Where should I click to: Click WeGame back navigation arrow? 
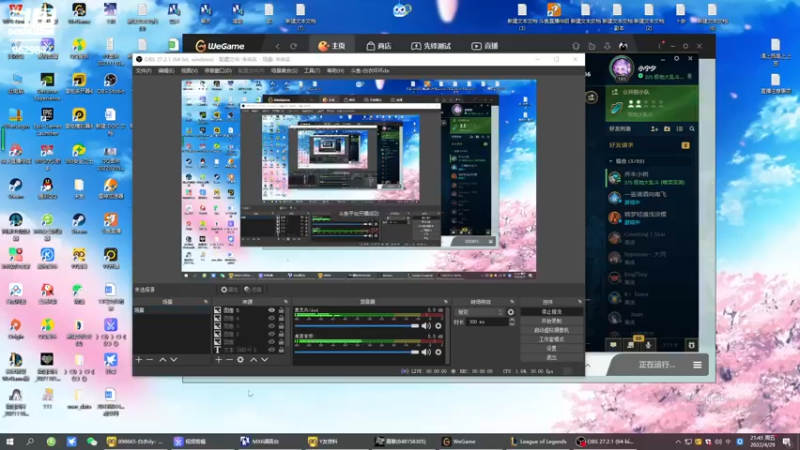coord(278,46)
